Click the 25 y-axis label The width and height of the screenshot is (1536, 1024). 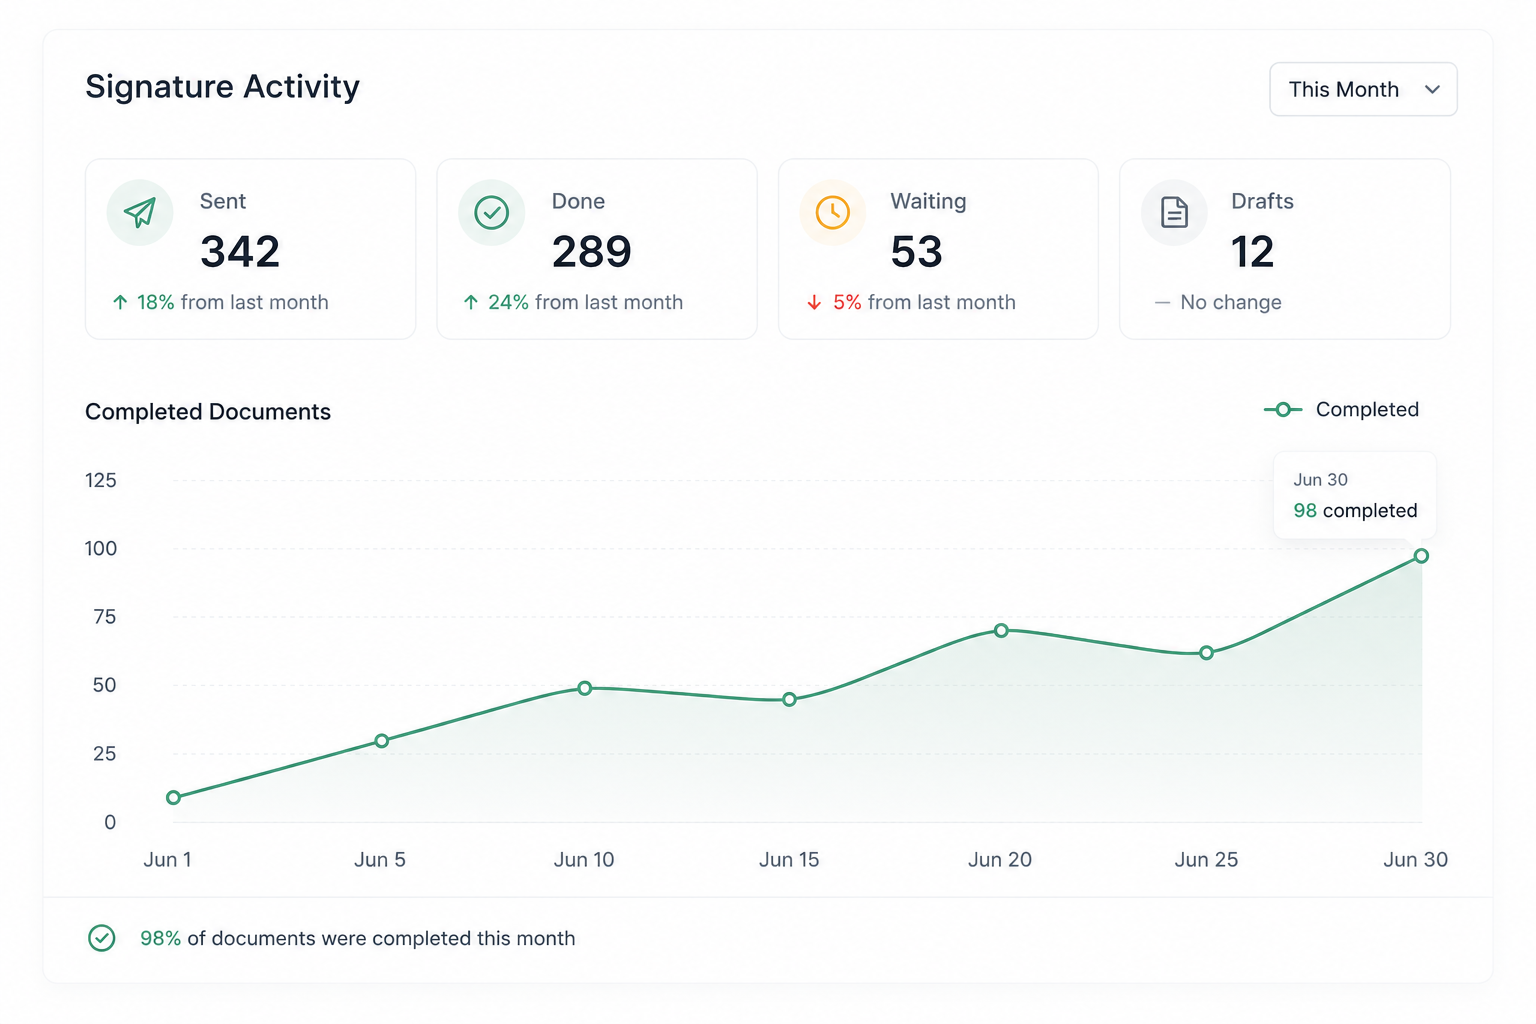(105, 754)
